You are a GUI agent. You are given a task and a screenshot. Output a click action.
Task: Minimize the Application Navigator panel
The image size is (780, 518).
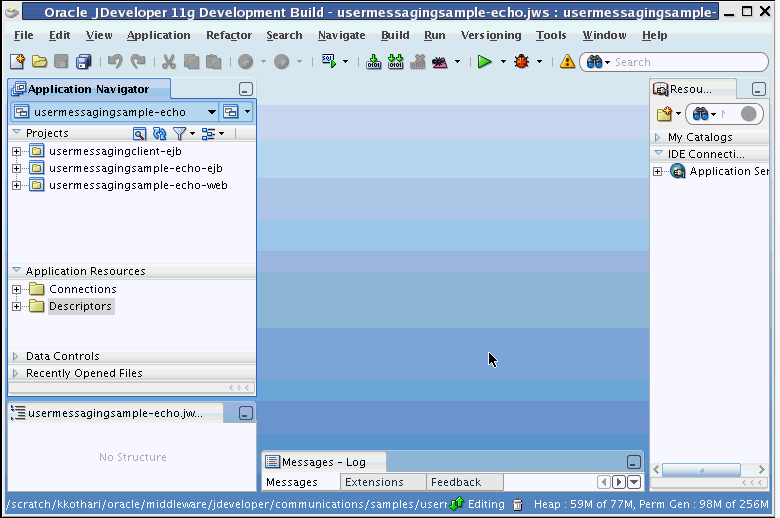click(246, 90)
